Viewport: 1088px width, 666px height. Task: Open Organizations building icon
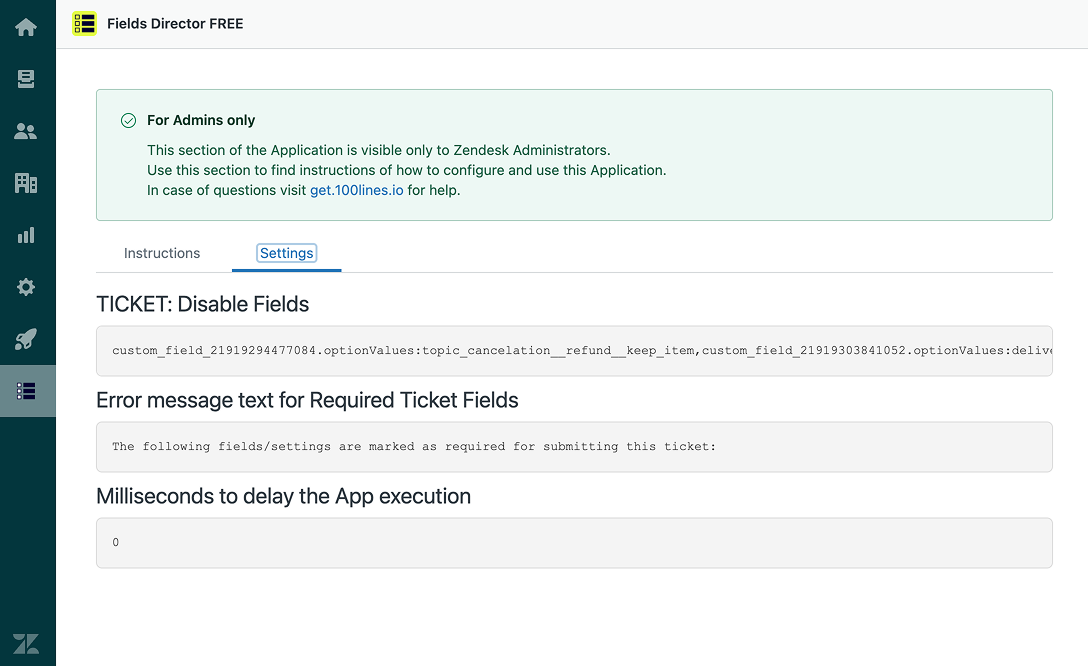point(26,183)
